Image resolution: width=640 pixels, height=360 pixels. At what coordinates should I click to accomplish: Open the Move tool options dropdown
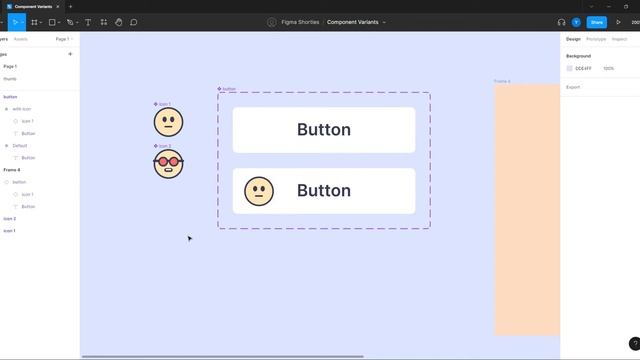pos(22,22)
